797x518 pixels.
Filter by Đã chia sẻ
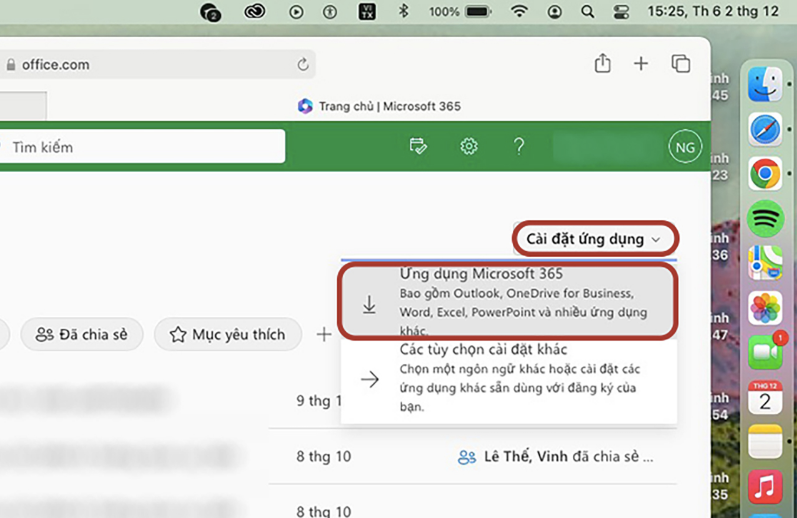pos(82,335)
